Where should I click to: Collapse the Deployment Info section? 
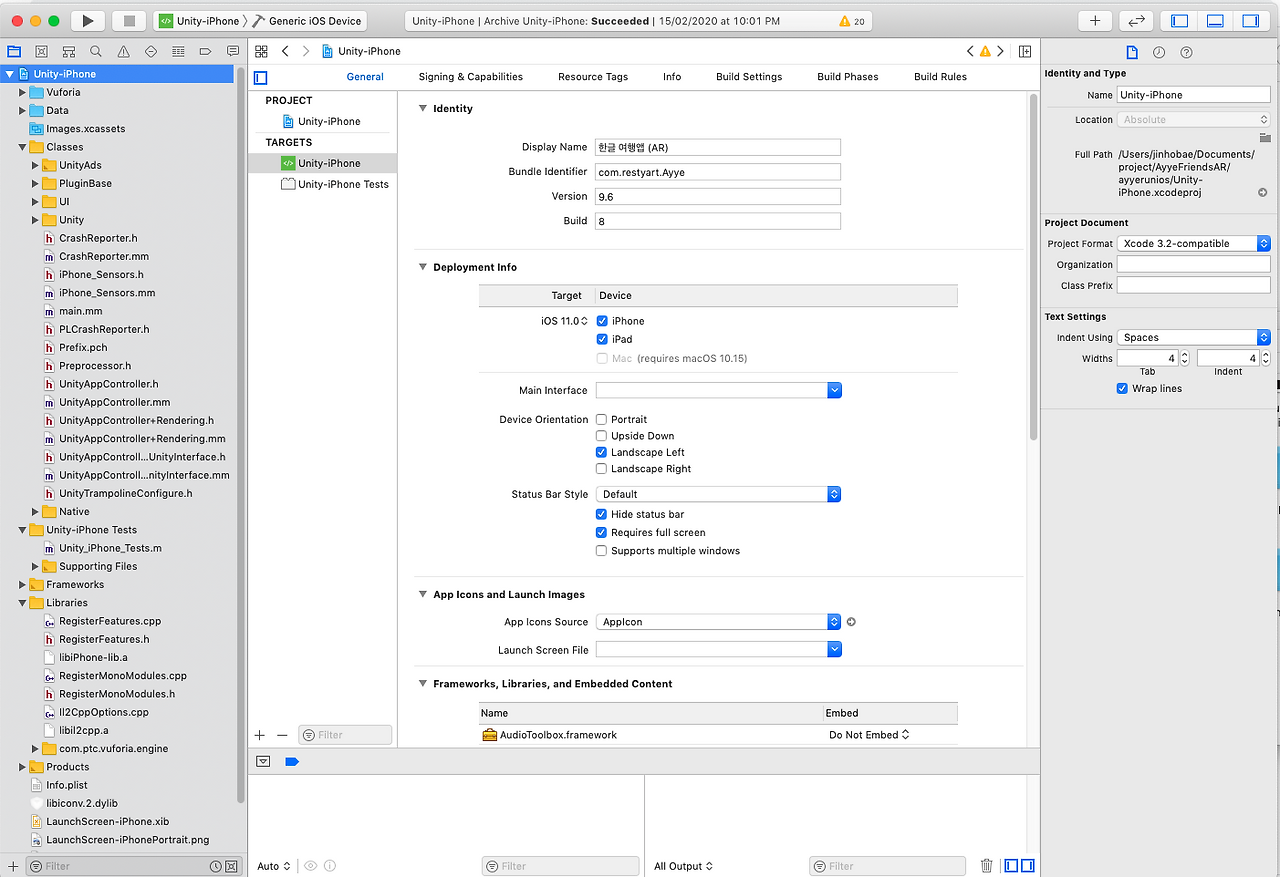(x=423, y=268)
